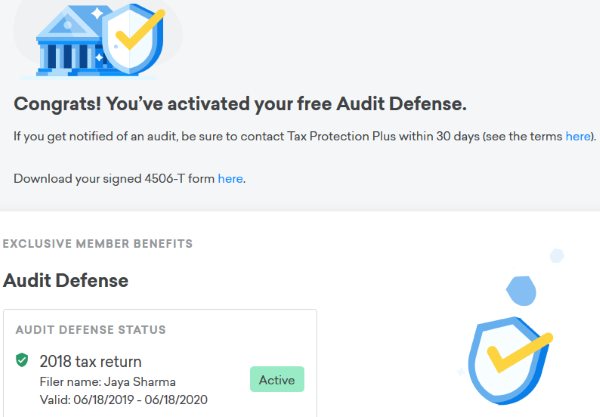This screenshot has width=600, height=417.
Task: Click the pale circle above the hexagon
Action: (x=557, y=256)
